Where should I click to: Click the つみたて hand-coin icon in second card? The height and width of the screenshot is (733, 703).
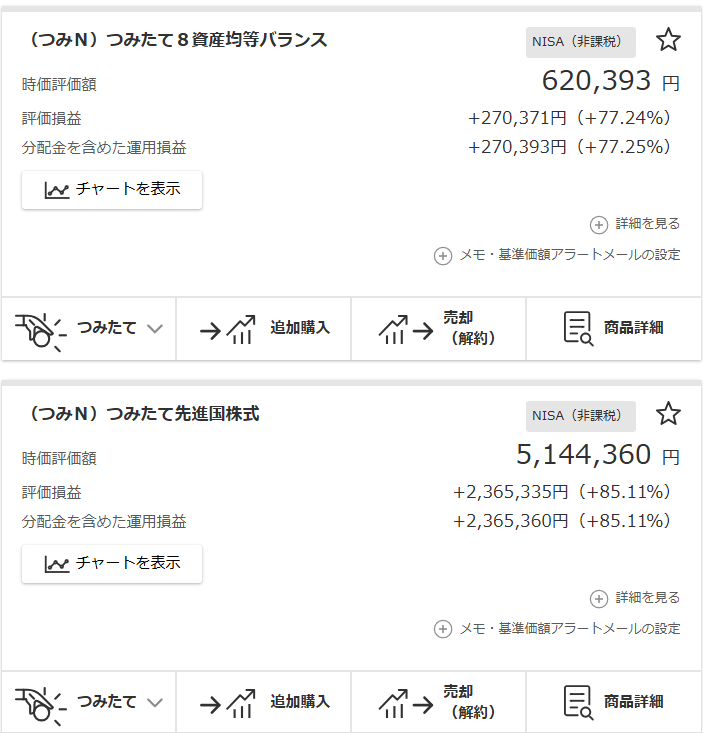(40, 702)
